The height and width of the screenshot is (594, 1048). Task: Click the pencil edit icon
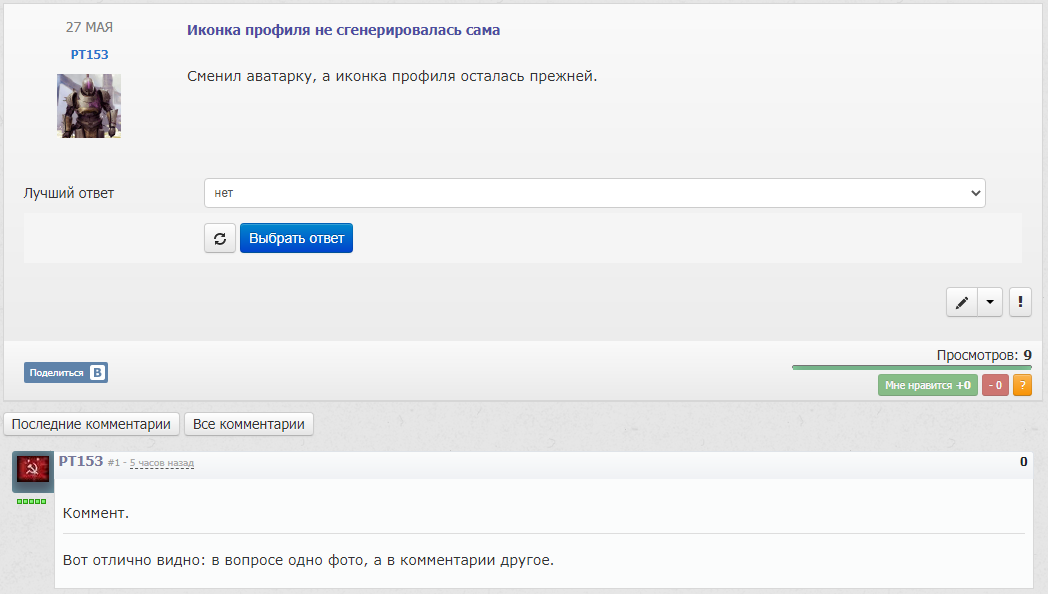tap(961, 302)
